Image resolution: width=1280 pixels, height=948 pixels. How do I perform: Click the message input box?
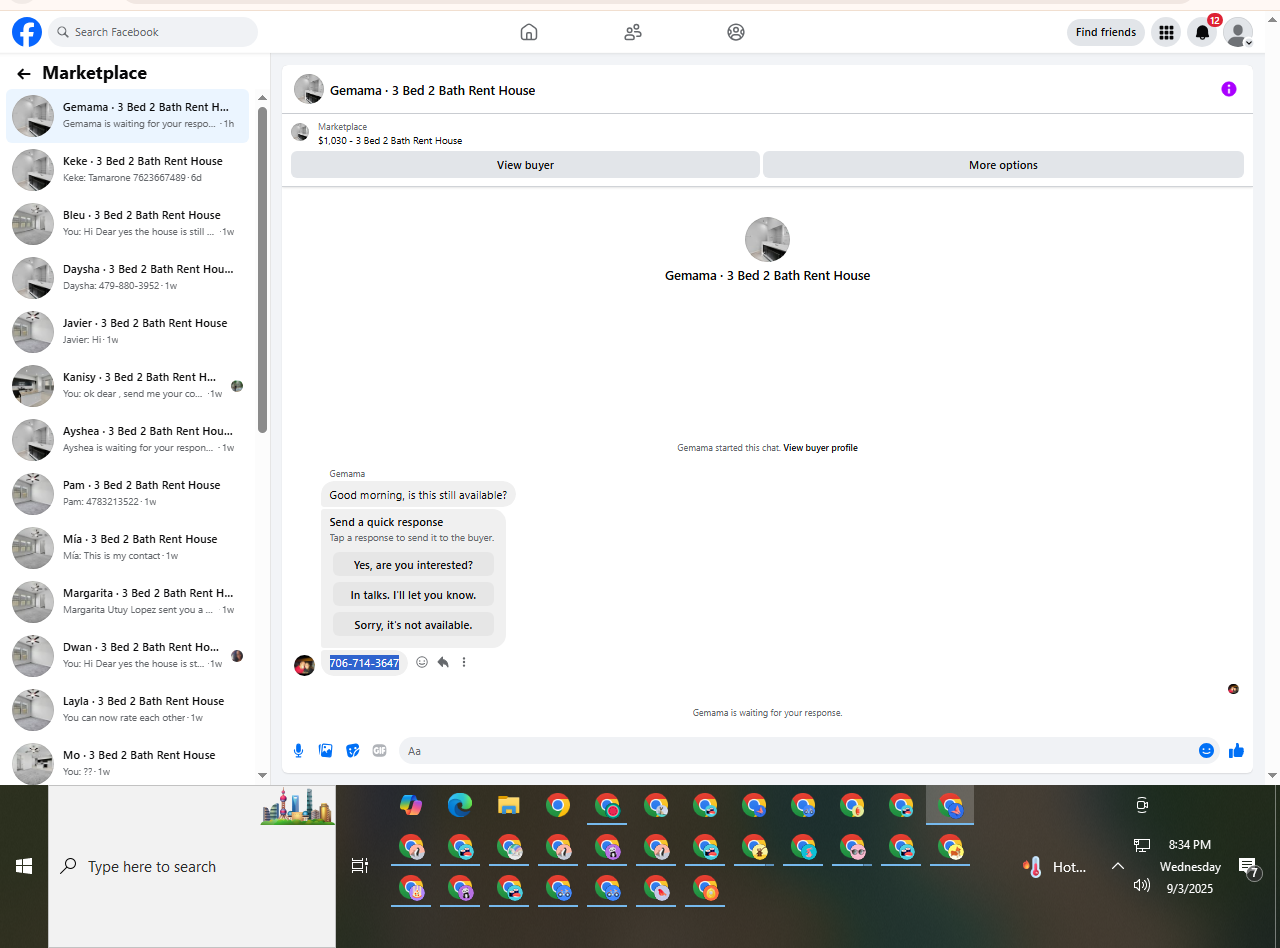click(797, 750)
